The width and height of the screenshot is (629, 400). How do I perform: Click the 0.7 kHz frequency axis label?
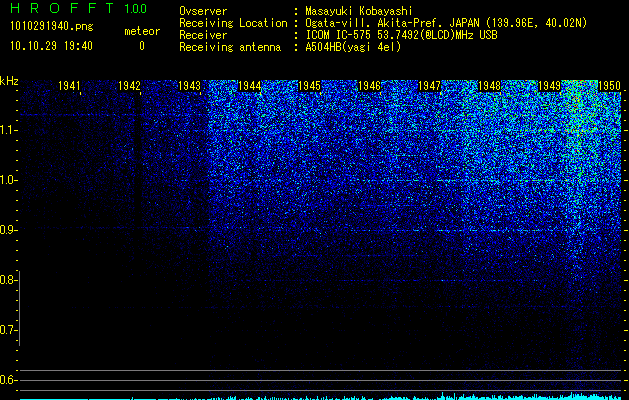(x=7, y=330)
